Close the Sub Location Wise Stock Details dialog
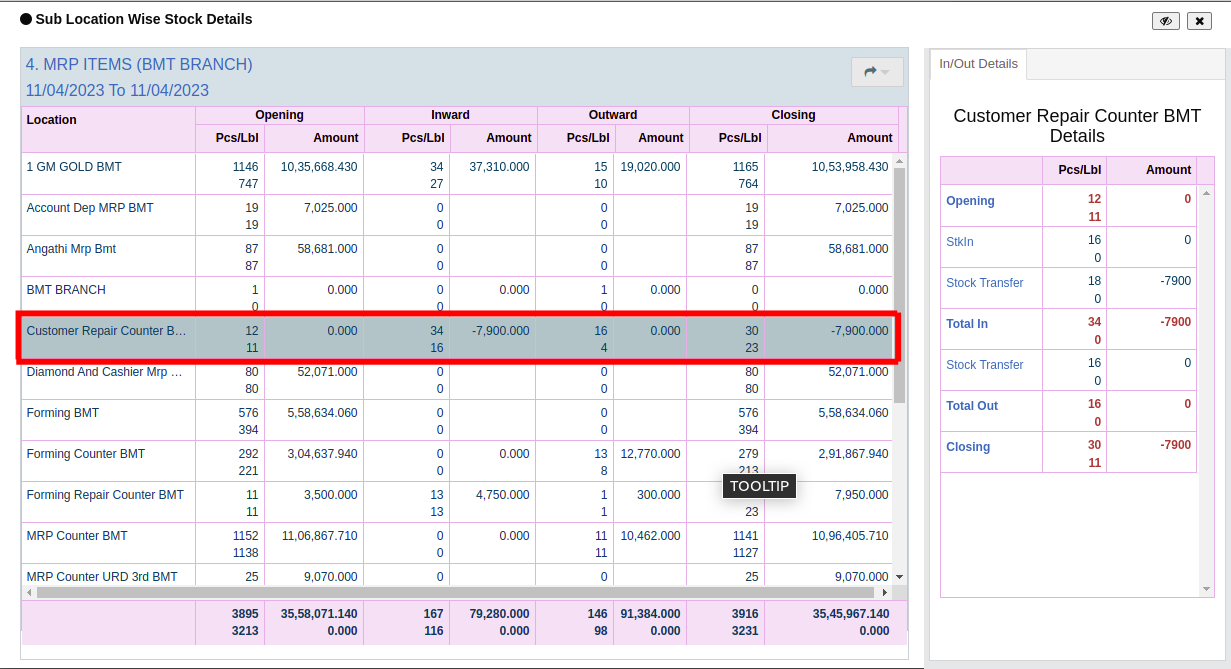The height and width of the screenshot is (669, 1231). pyautogui.click(x=1199, y=21)
